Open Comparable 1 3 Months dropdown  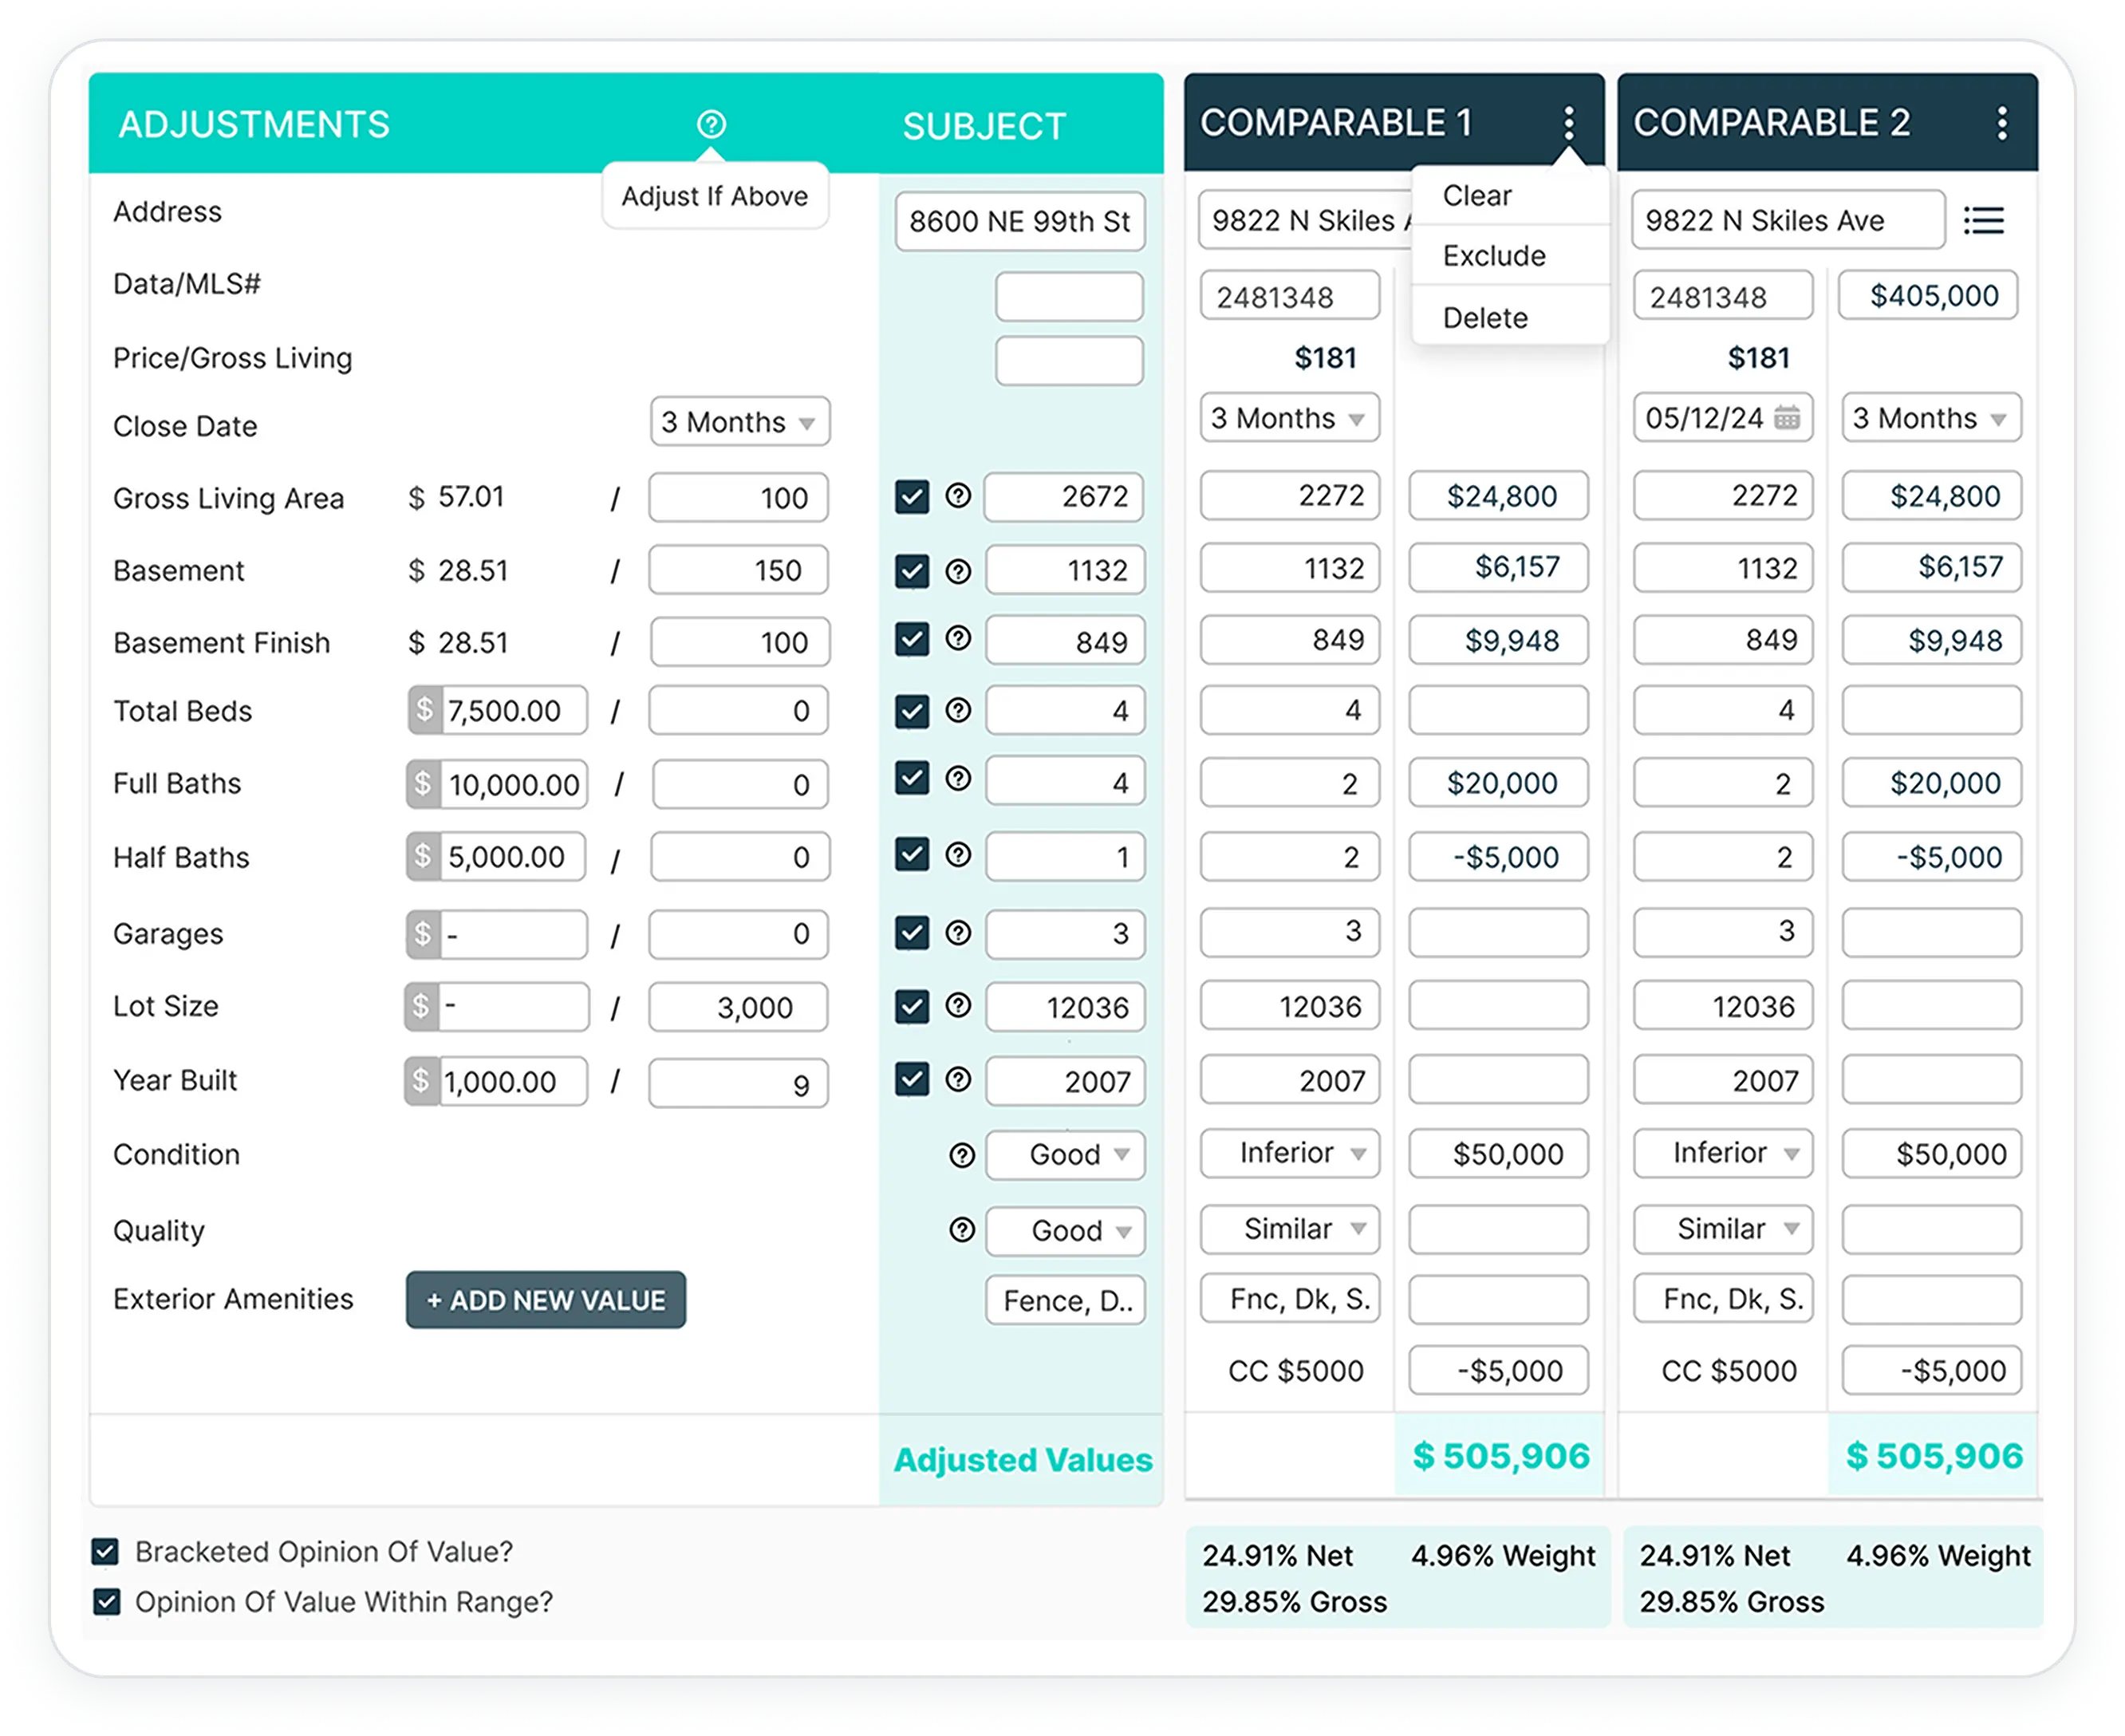1289,418
